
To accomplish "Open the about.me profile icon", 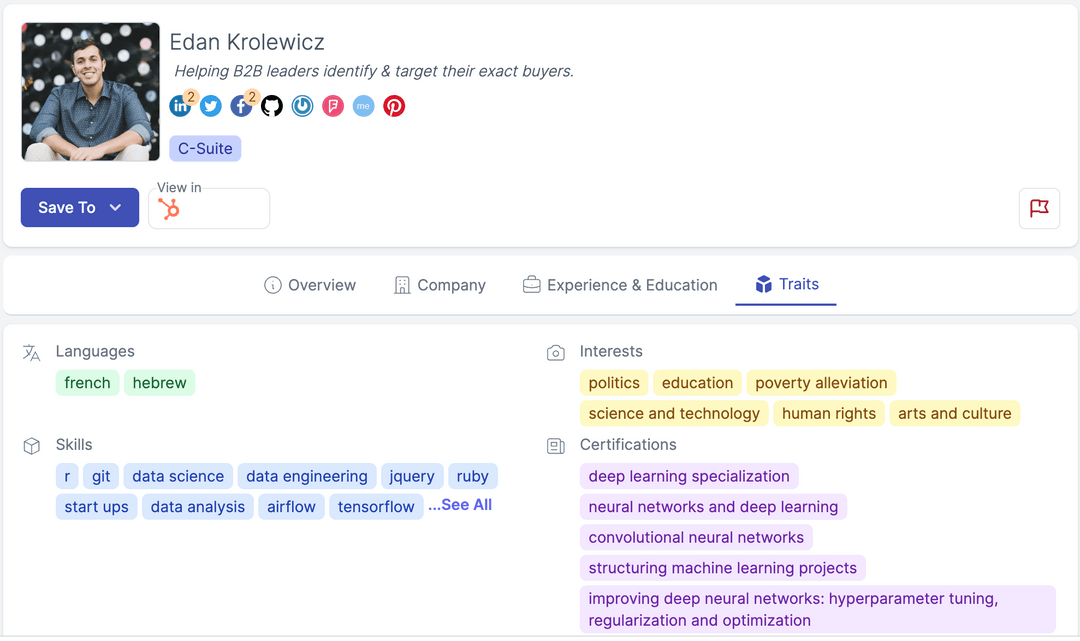I will 363,106.
